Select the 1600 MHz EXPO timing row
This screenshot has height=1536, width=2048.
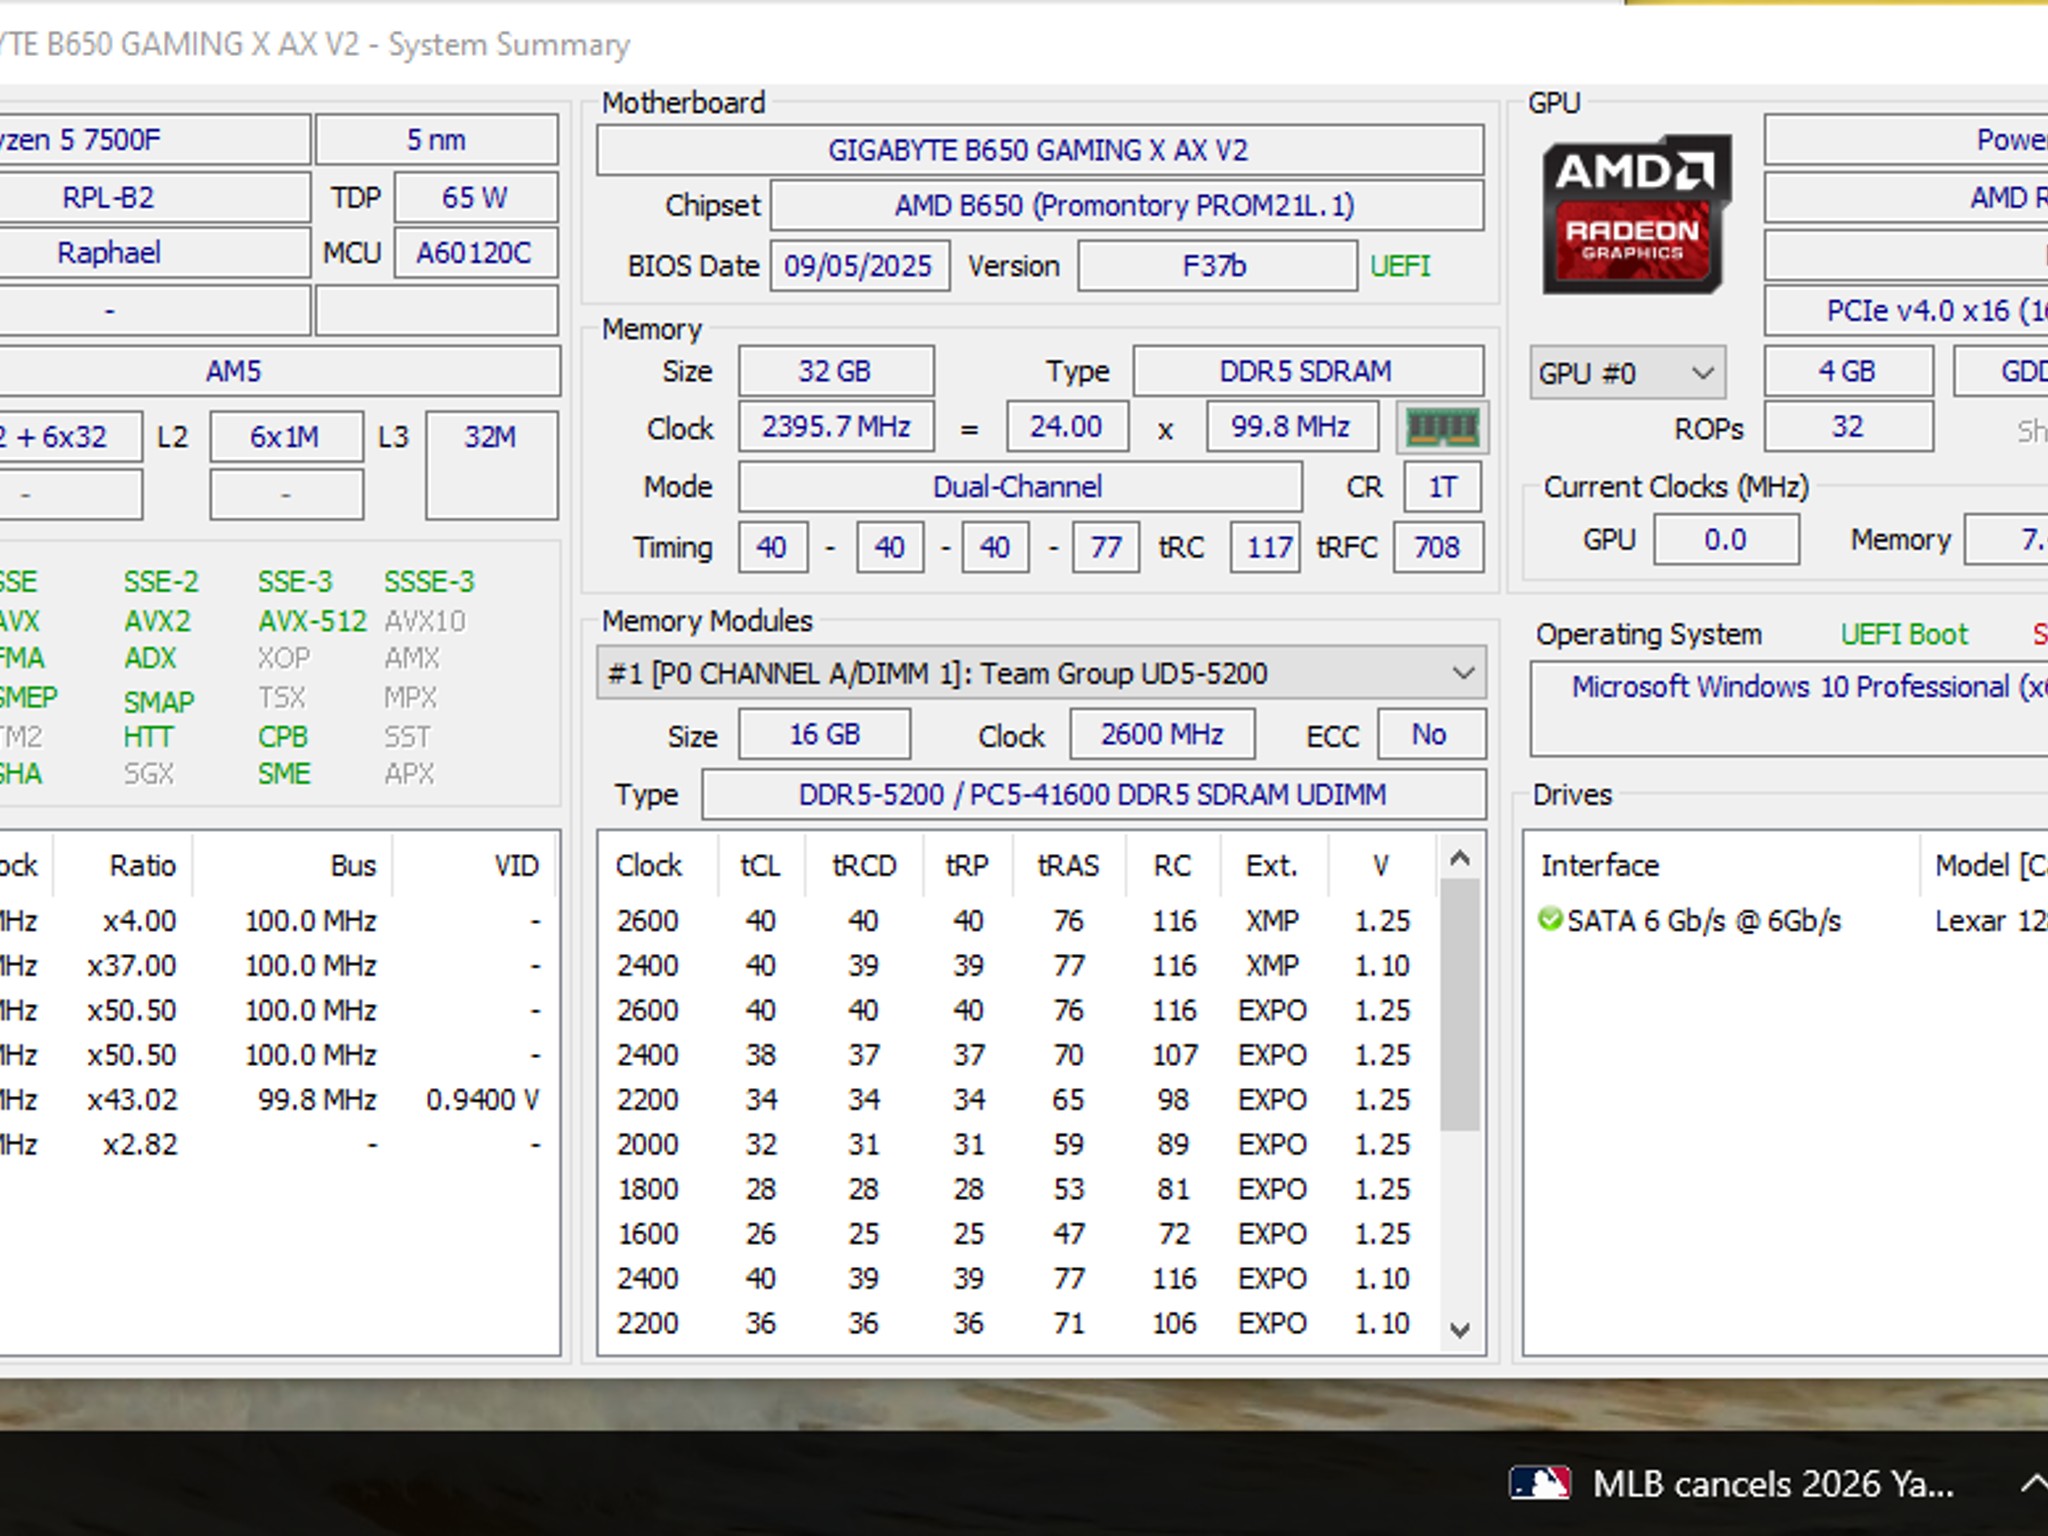[x=1018, y=1233]
